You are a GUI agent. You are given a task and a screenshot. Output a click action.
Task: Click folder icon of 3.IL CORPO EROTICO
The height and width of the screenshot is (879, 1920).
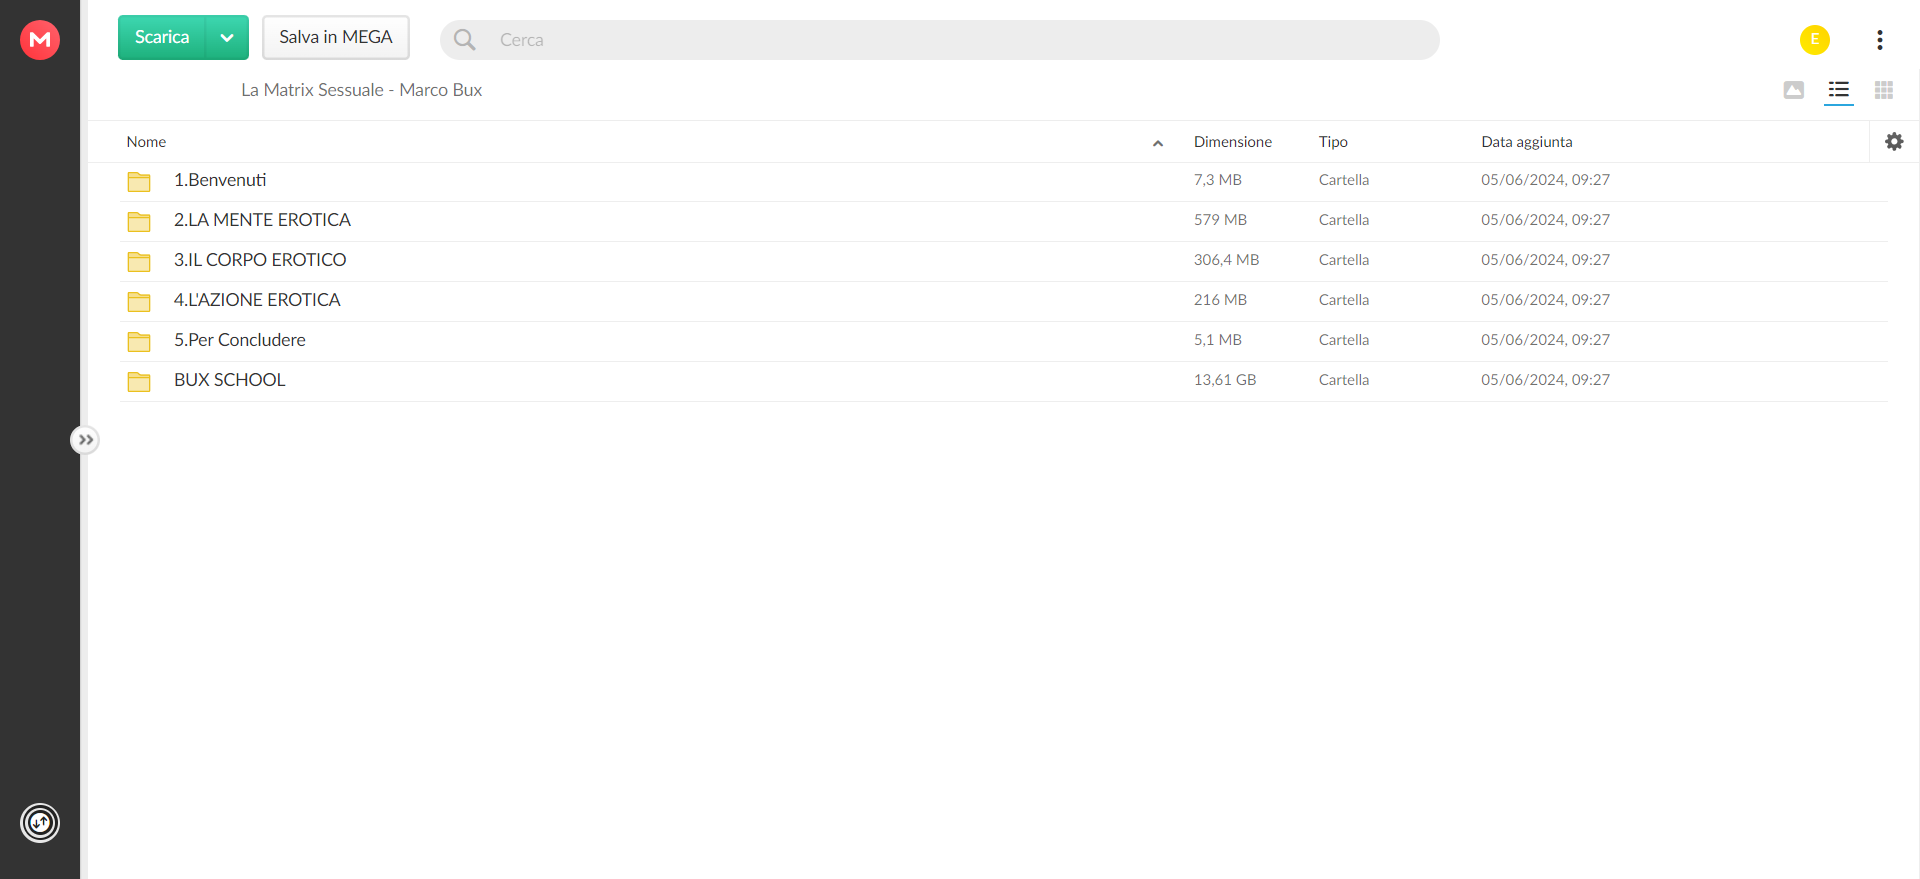tap(139, 262)
